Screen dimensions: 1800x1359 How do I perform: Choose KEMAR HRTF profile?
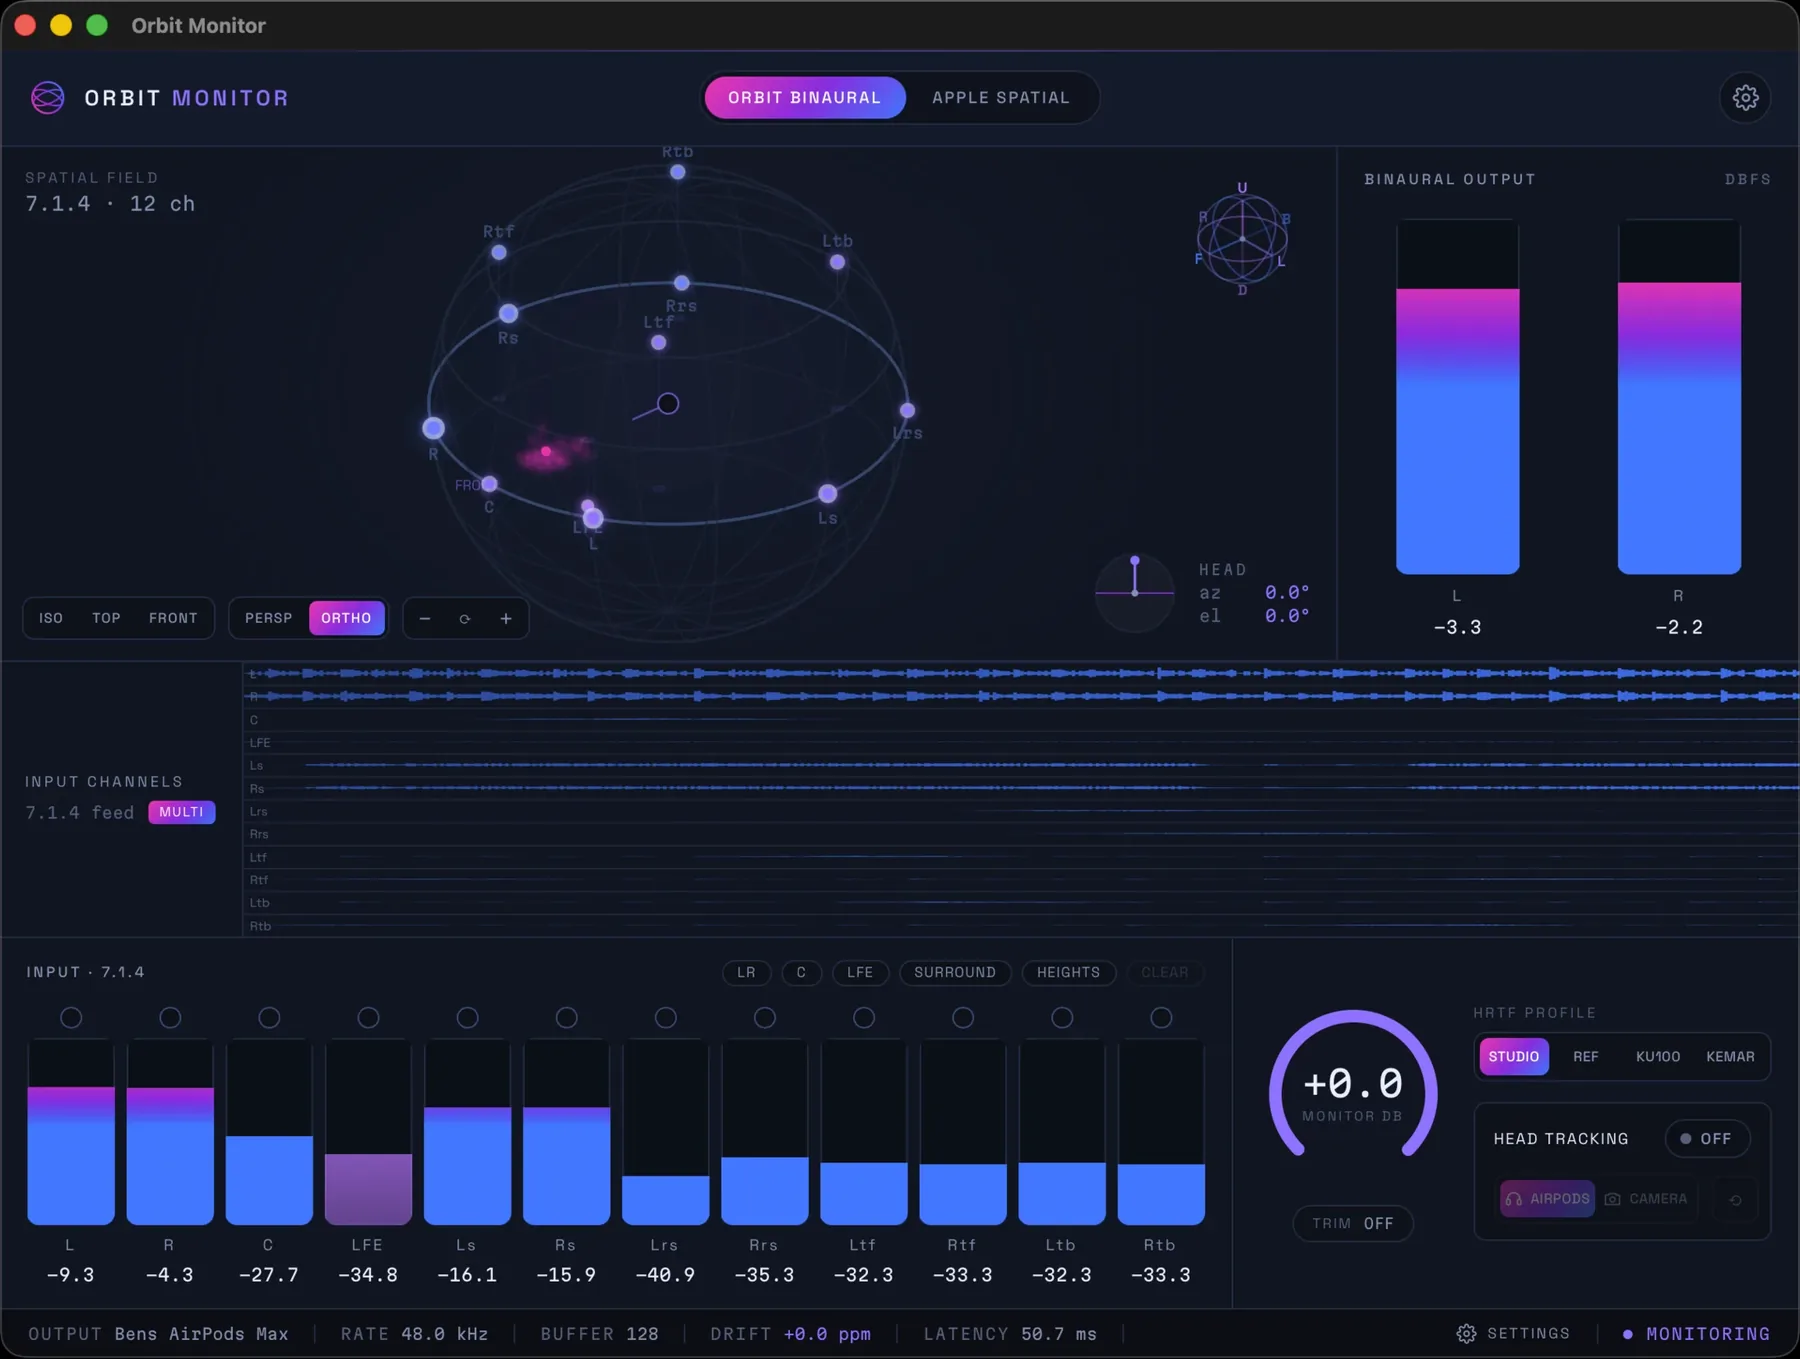click(1730, 1056)
